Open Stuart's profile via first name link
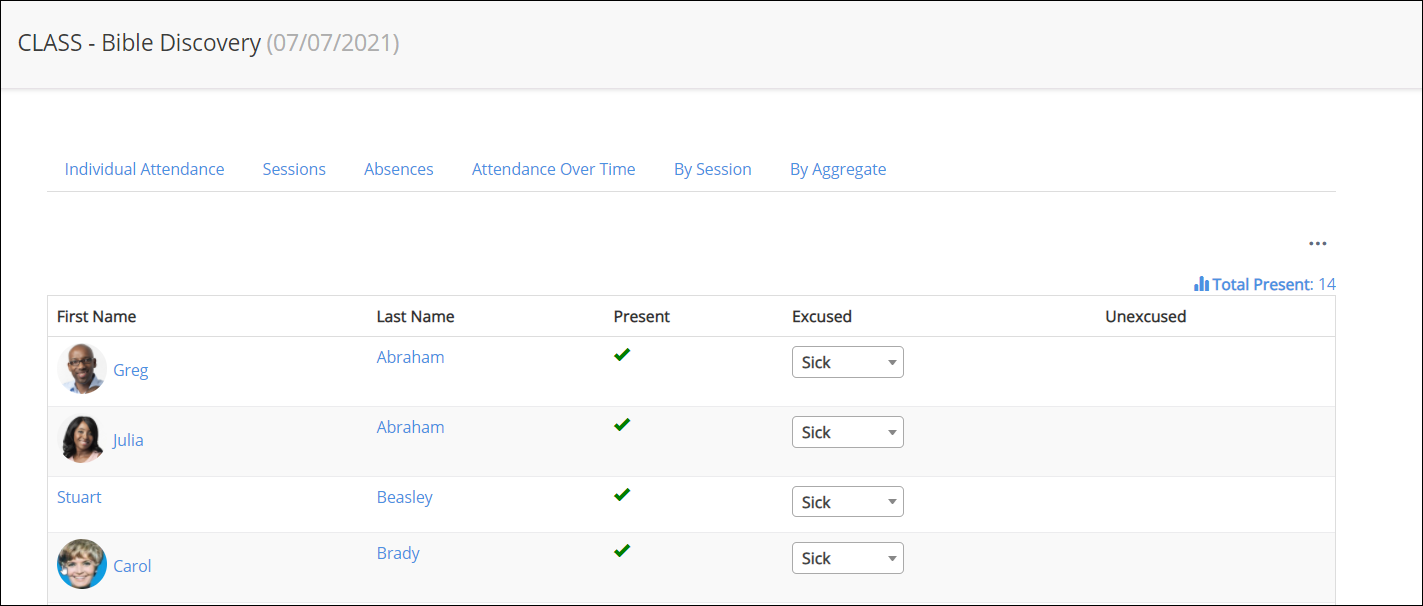Viewport: 1423px width, 606px height. coord(79,497)
